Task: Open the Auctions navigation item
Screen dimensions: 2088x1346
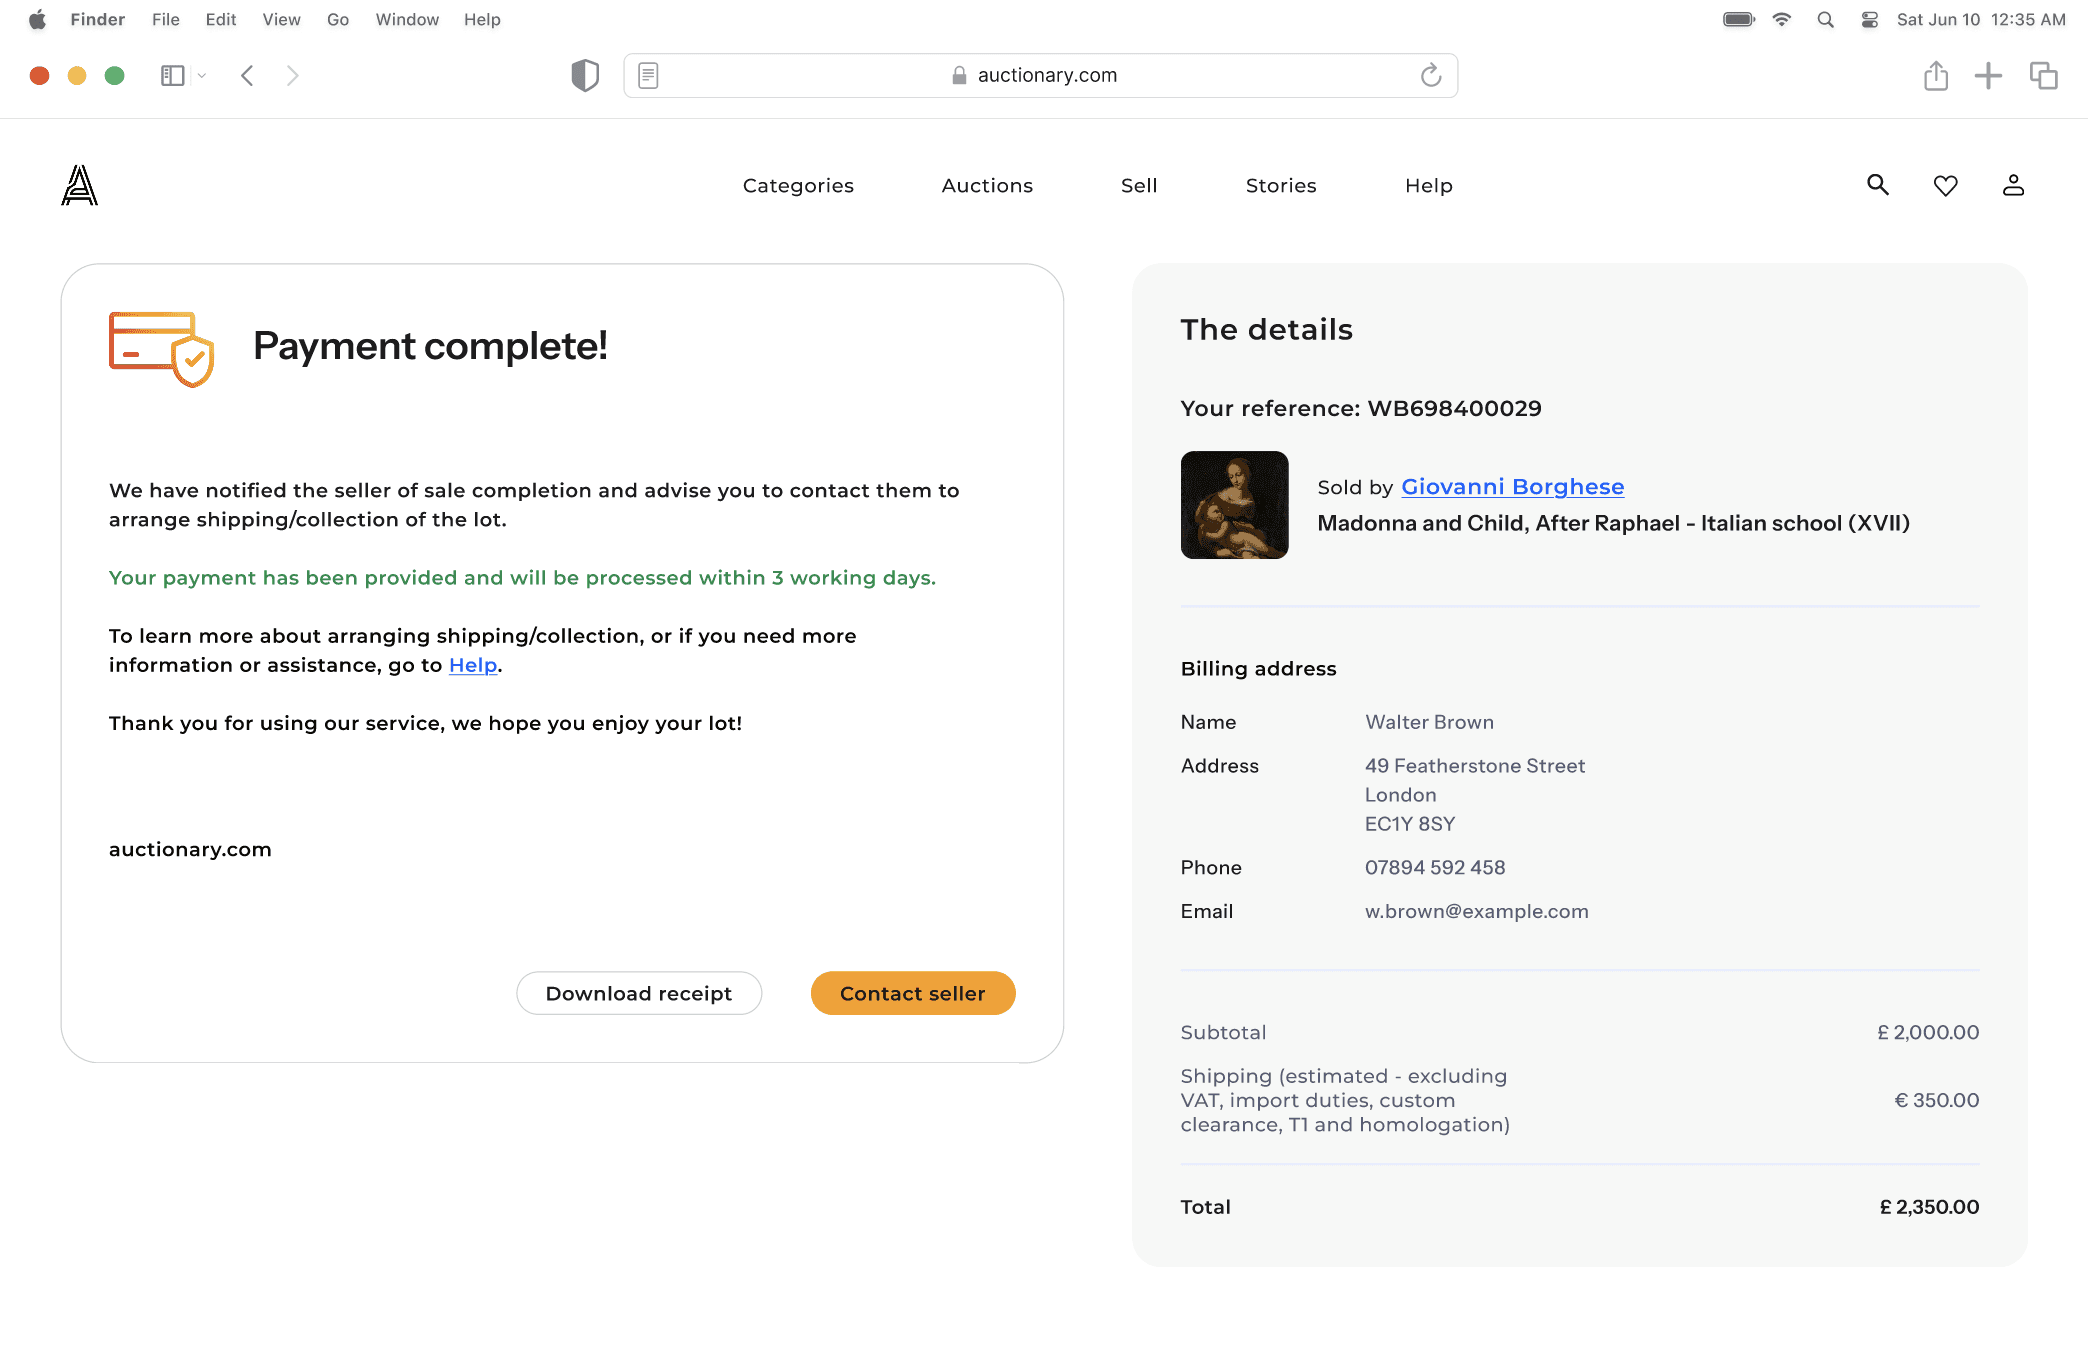Action: point(987,186)
